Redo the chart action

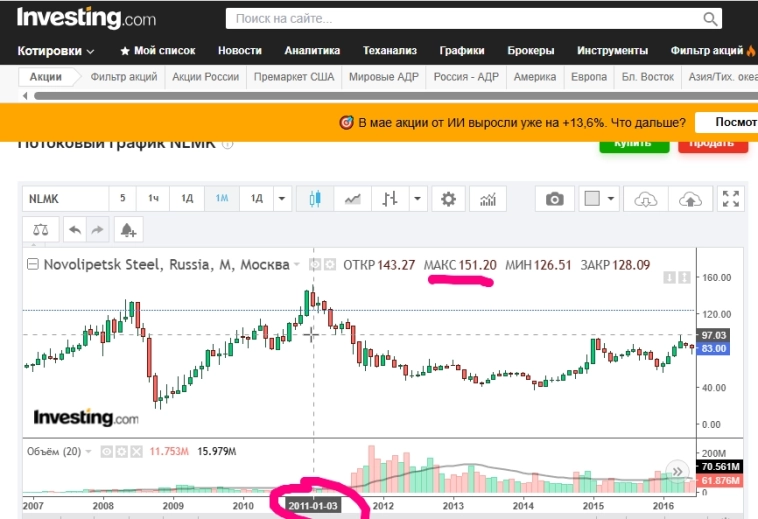click(97, 230)
